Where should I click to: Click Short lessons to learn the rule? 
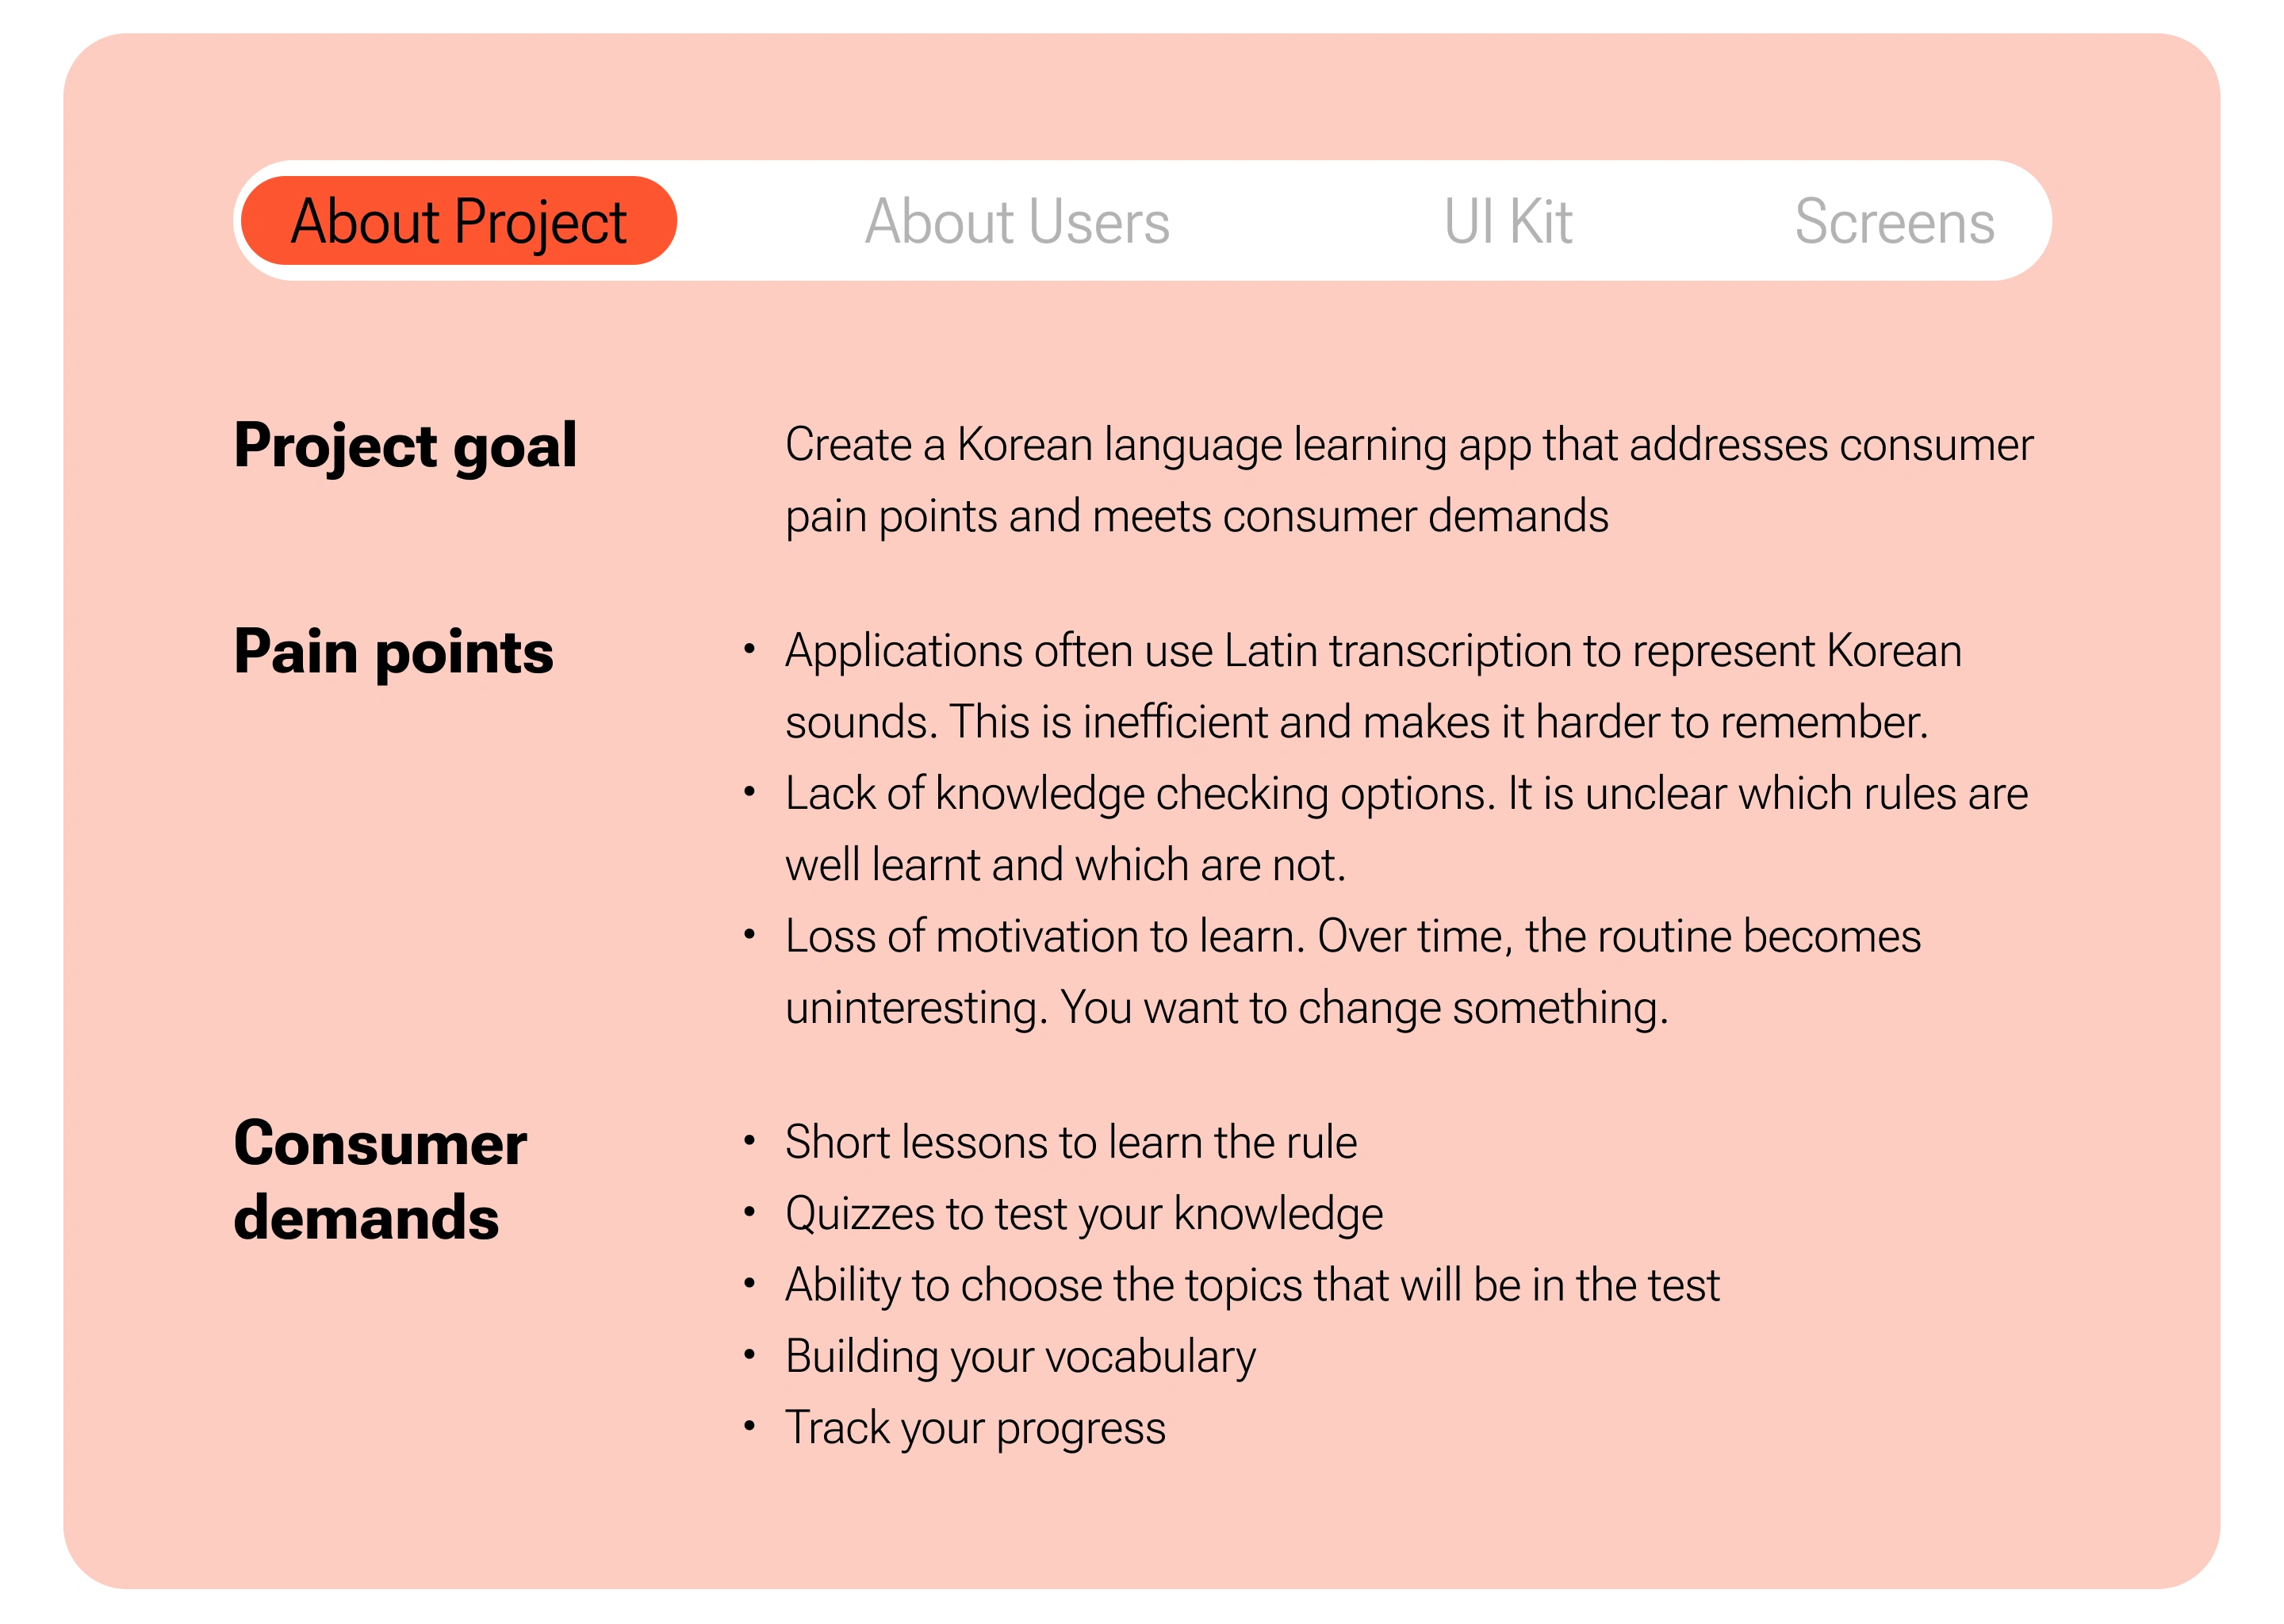click(1071, 1142)
